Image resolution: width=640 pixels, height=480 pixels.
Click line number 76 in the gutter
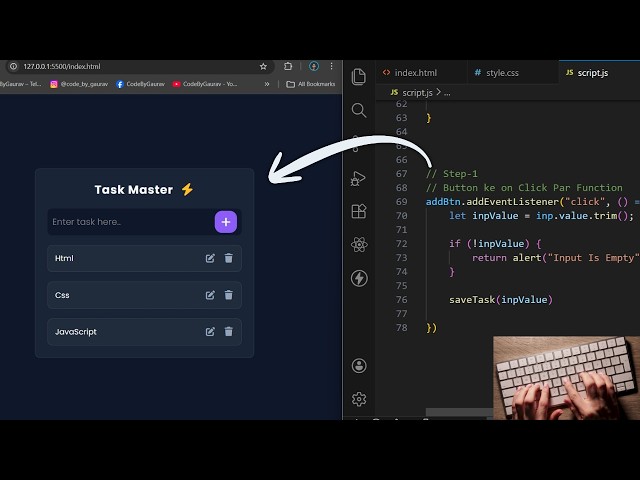click(x=402, y=300)
